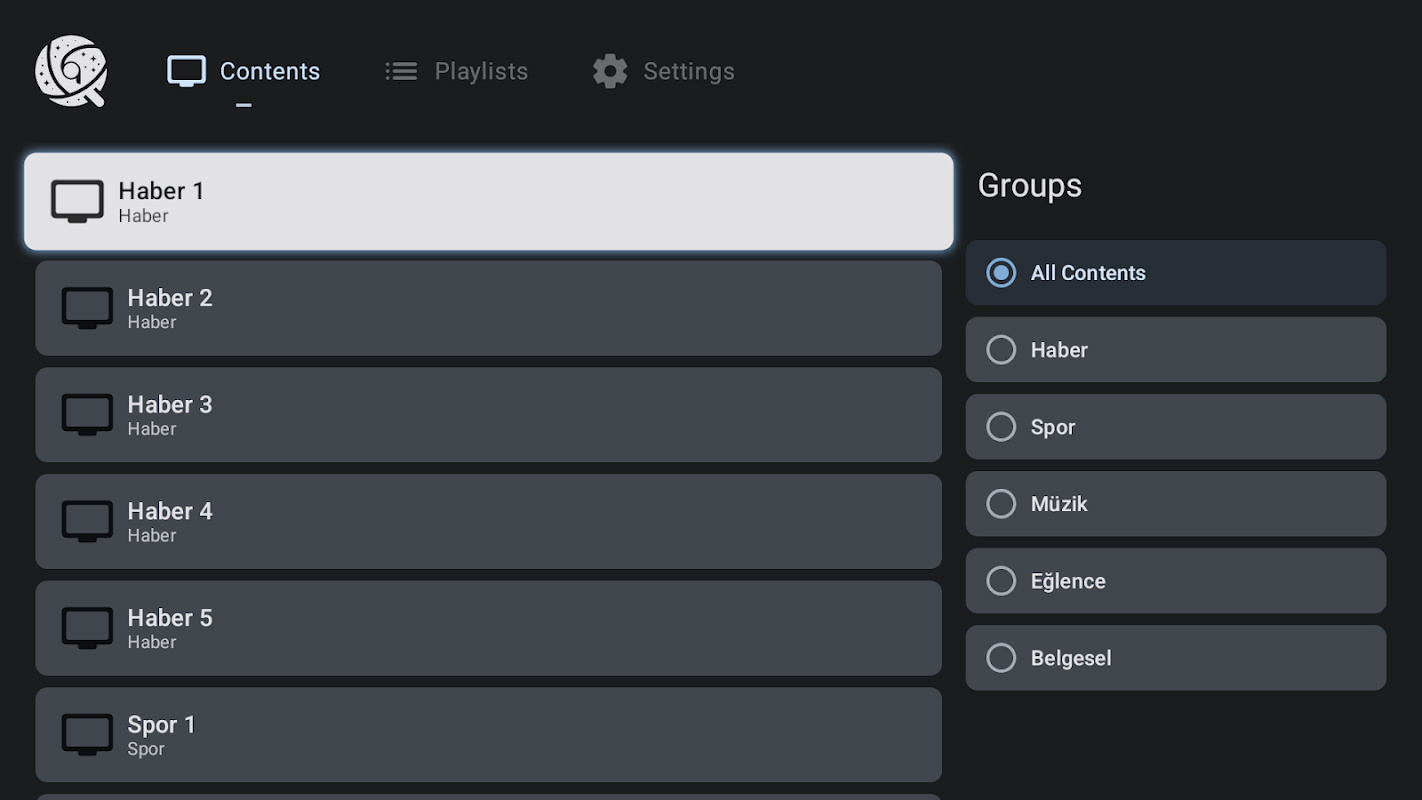Play the Haber 4 channel entry
1422x800 pixels.
(x=488, y=521)
